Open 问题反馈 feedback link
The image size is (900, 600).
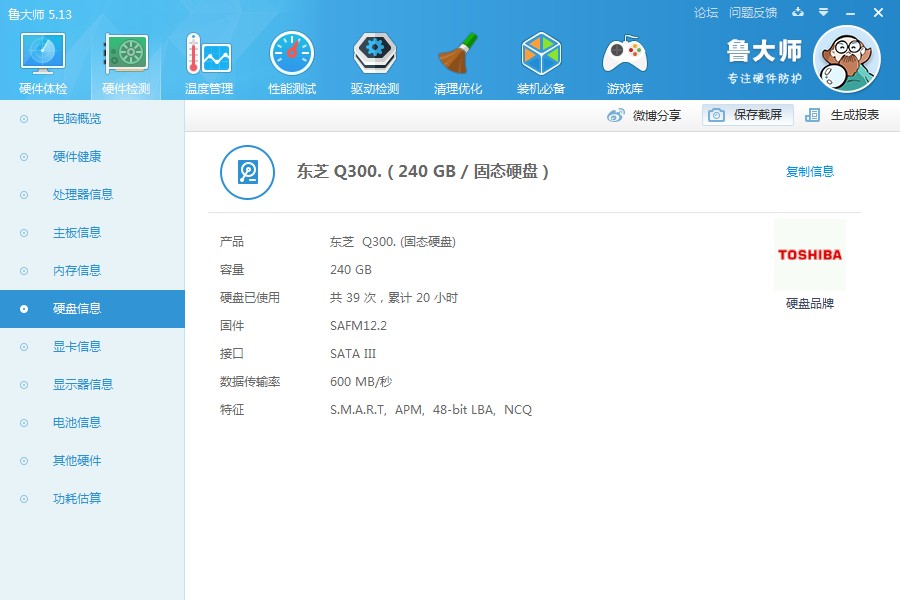tap(752, 13)
